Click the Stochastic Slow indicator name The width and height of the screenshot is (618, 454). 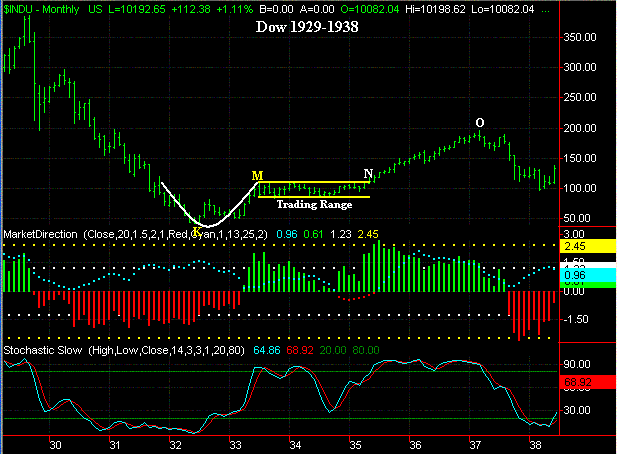(x=43, y=350)
